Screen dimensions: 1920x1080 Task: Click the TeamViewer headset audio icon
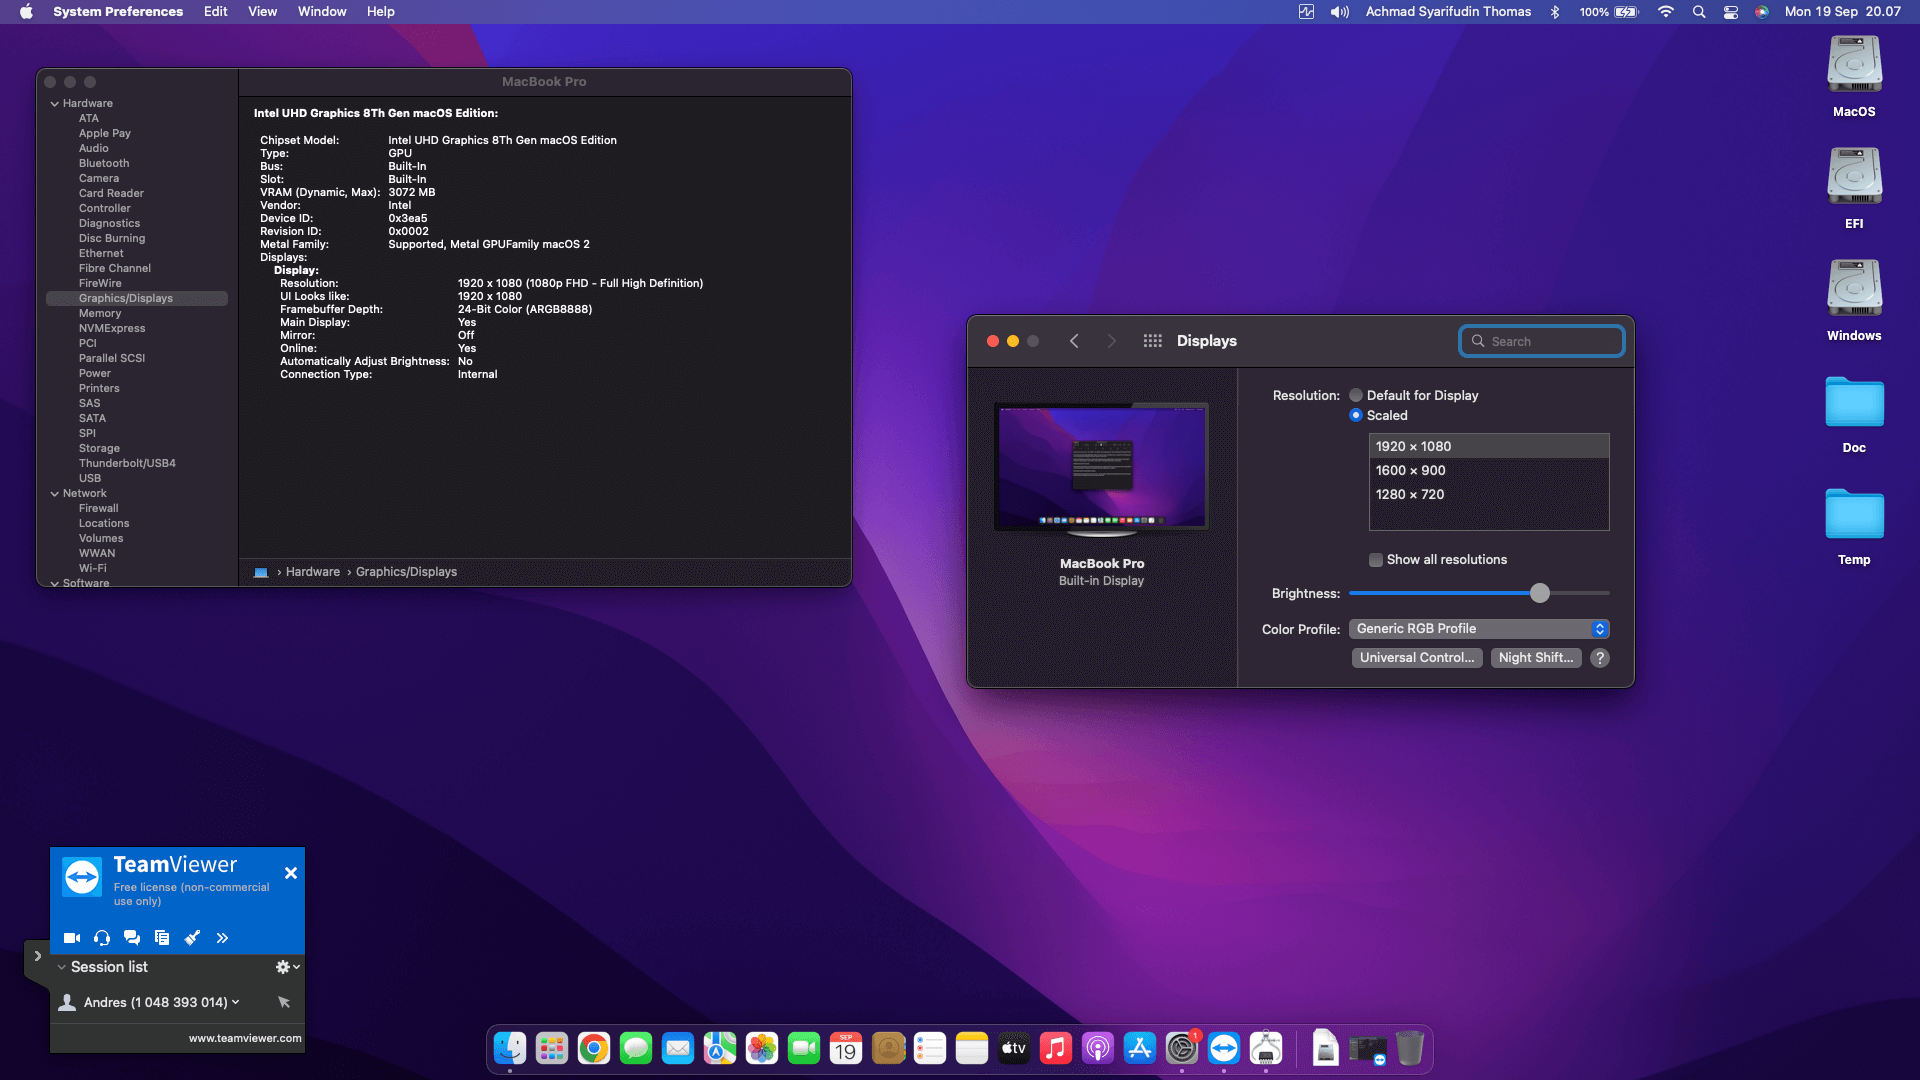point(102,938)
